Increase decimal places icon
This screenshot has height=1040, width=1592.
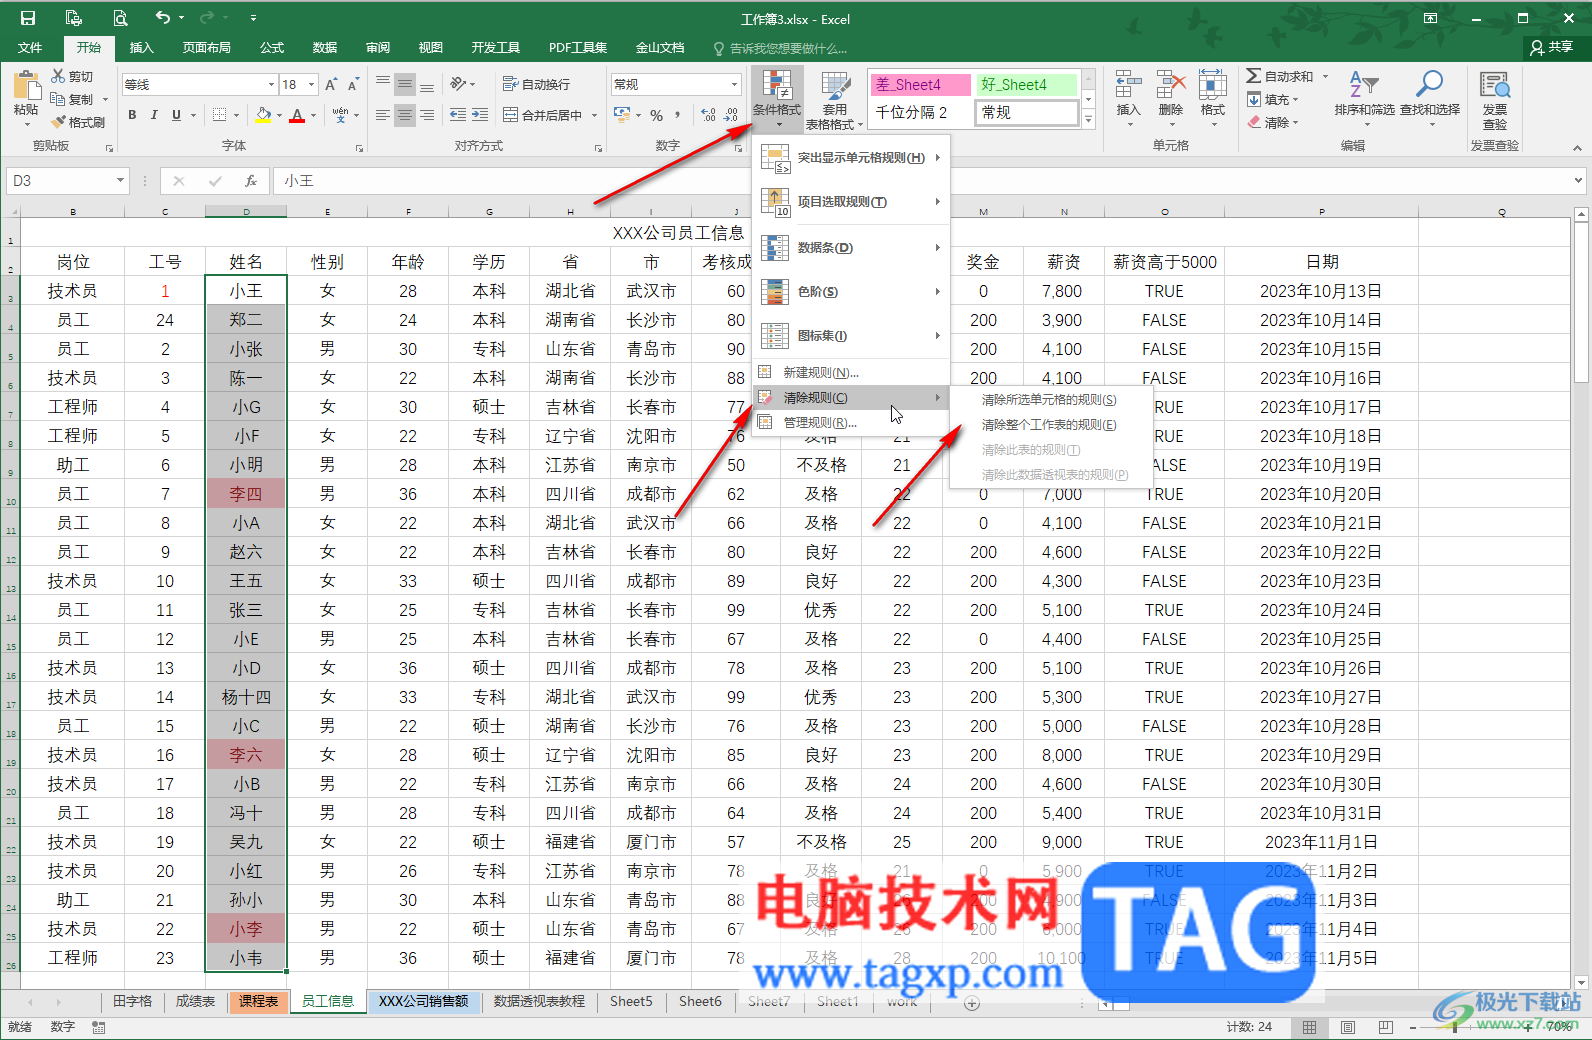click(x=708, y=115)
